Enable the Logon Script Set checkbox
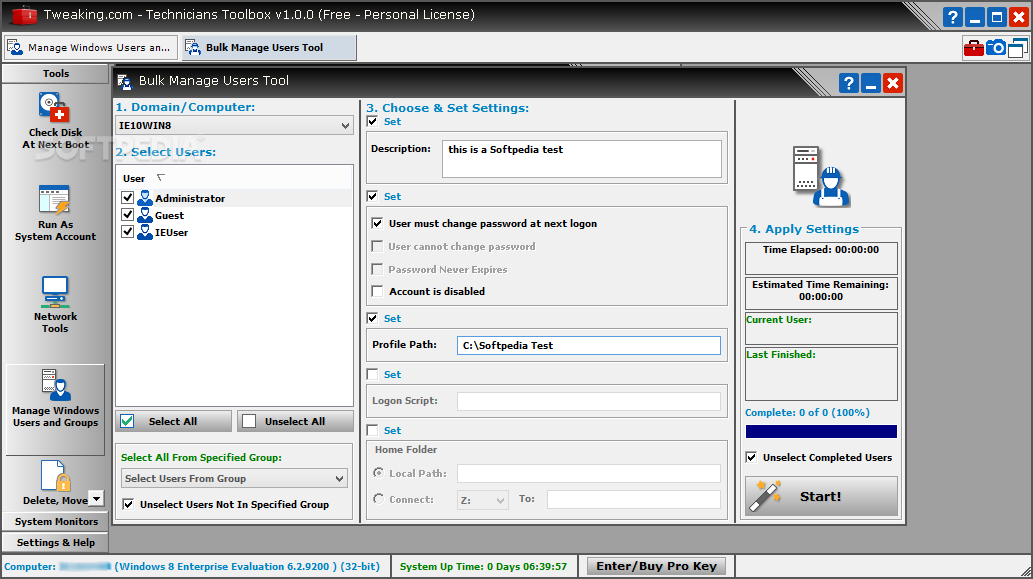 click(x=372, y=374)
